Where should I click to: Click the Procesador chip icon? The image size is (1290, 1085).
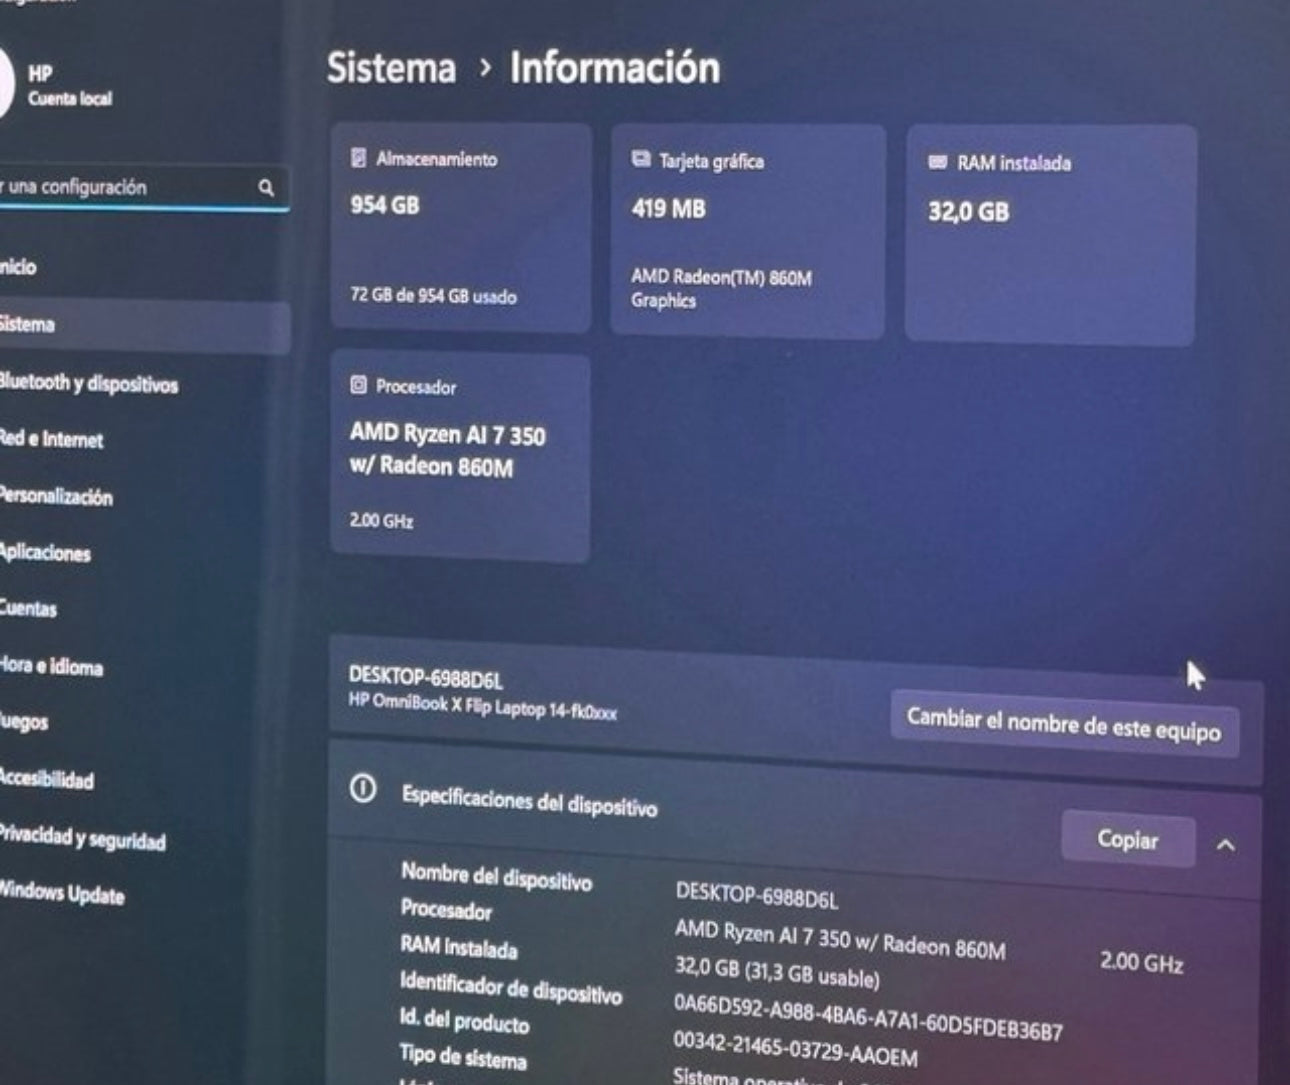coord(358,385)
